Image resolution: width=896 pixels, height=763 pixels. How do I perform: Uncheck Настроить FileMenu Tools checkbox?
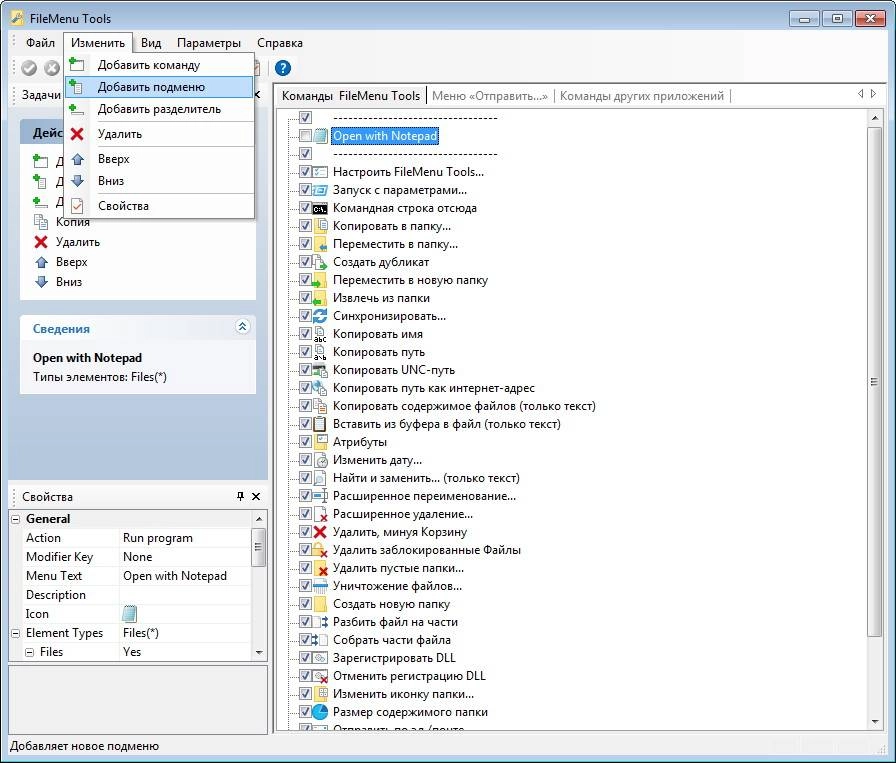[x=305, y=172]
